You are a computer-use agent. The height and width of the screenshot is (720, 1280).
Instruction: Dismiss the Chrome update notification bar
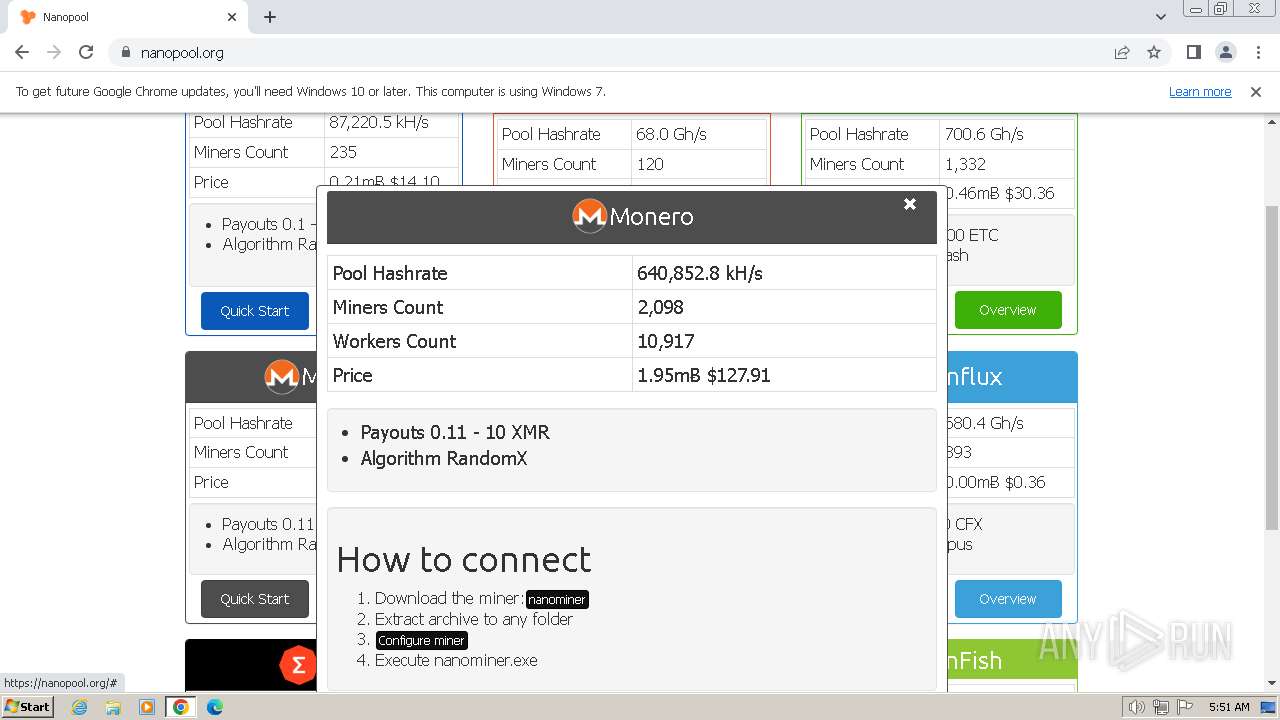[1256, 92]
